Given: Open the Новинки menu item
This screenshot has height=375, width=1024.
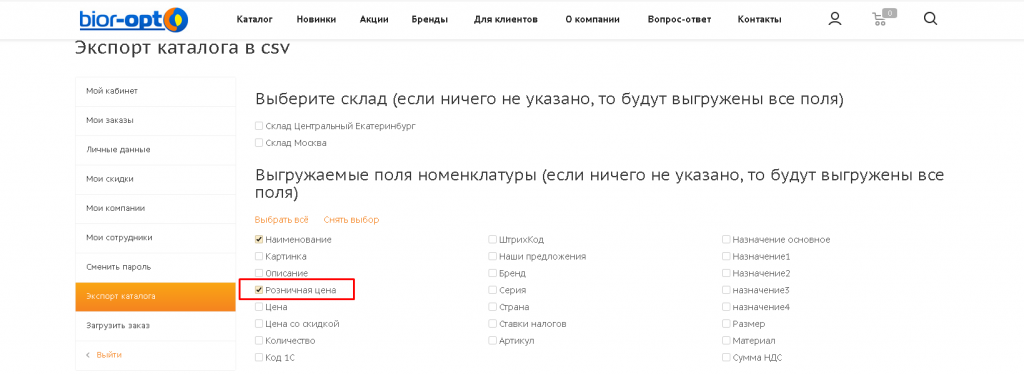Looking at the screenshot, I should (316, 20).
